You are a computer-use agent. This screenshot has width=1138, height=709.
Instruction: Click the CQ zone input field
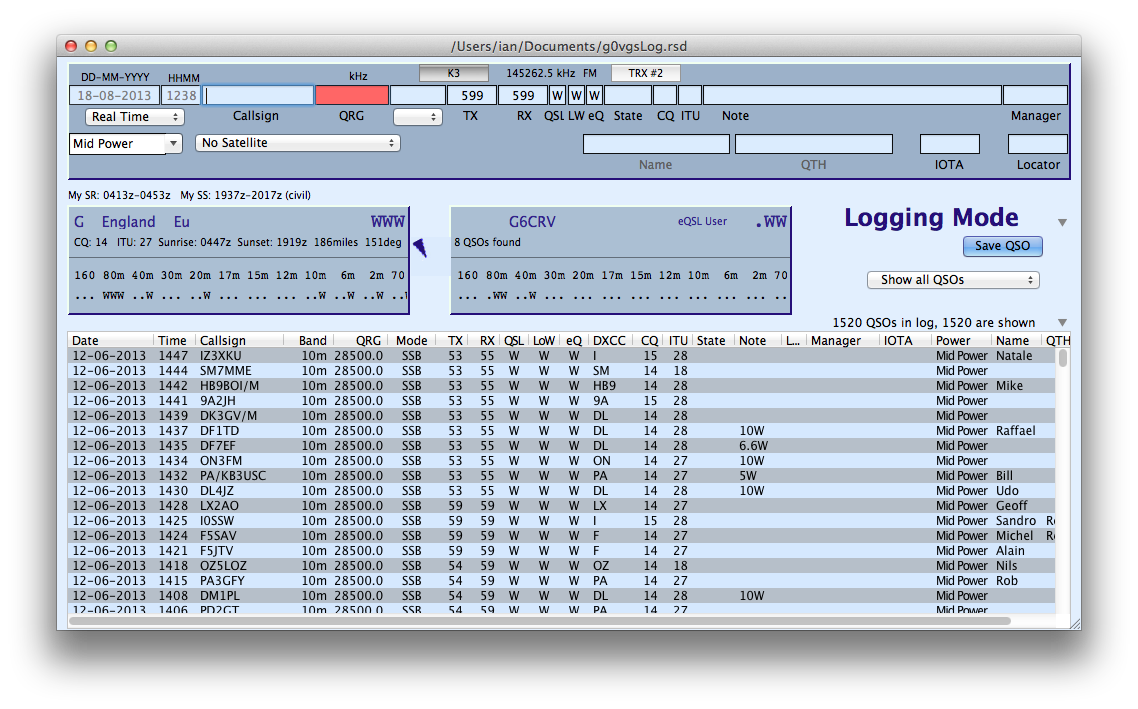[x=665, y=95]
